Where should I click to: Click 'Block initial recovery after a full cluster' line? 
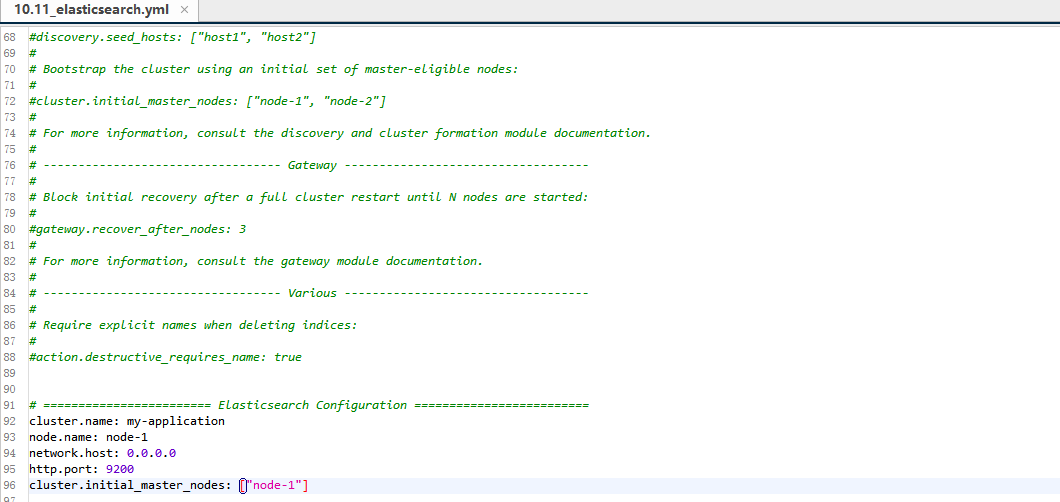308,197
